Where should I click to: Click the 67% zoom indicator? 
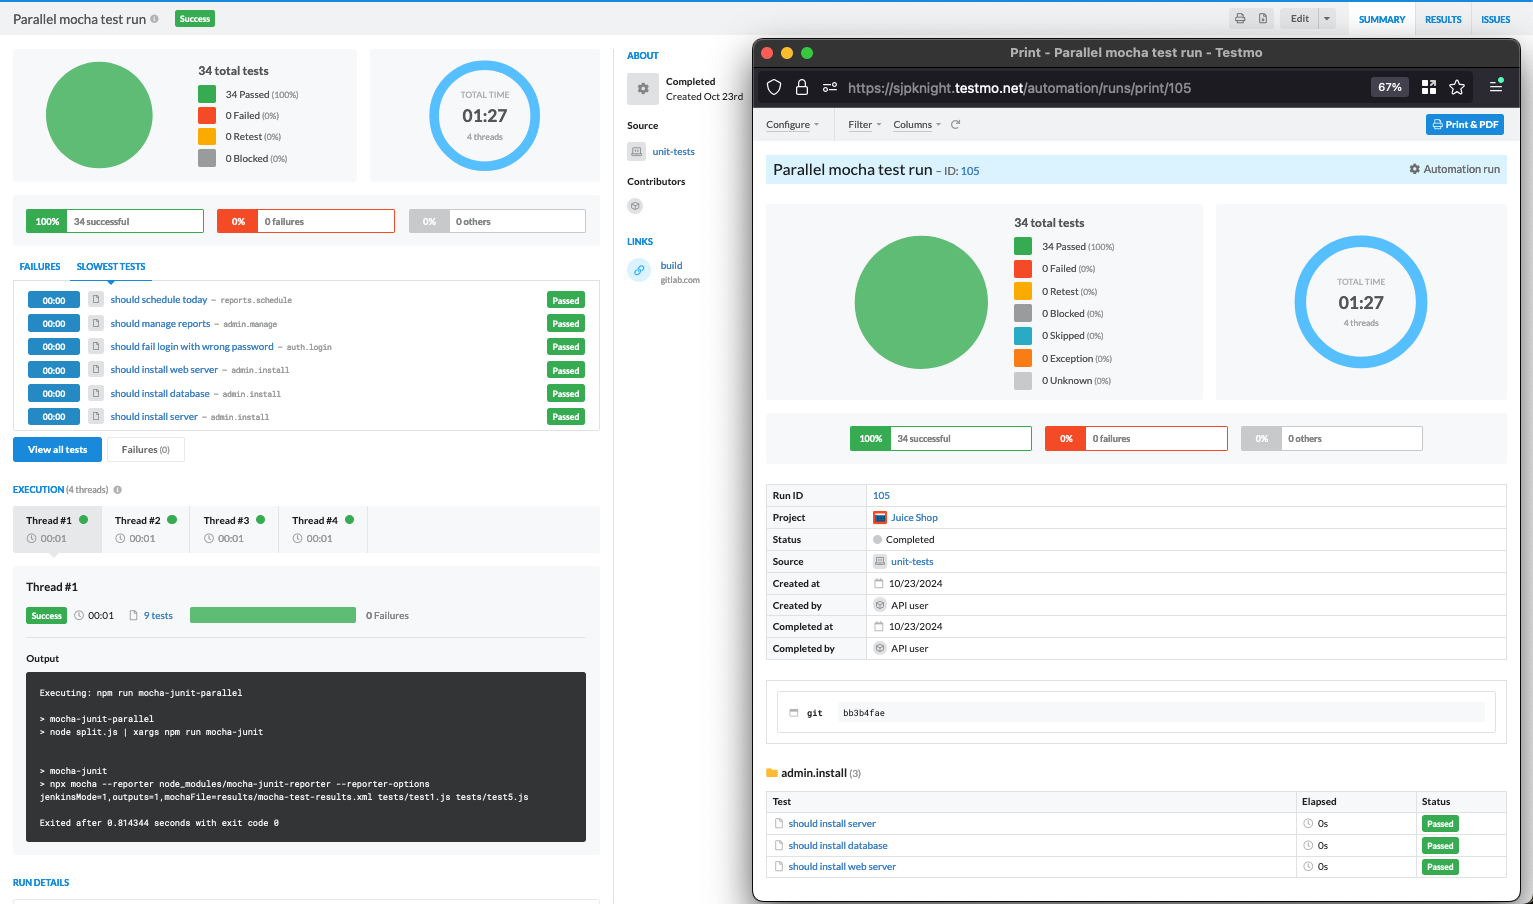point(1390,87)
